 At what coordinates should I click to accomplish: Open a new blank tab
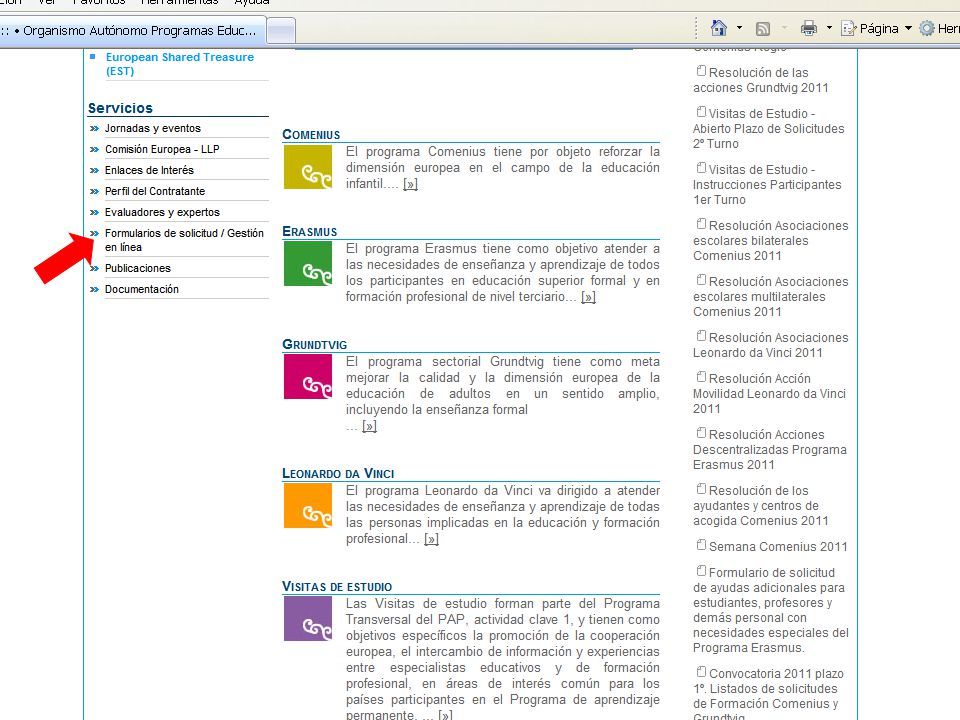click(282, 31)
